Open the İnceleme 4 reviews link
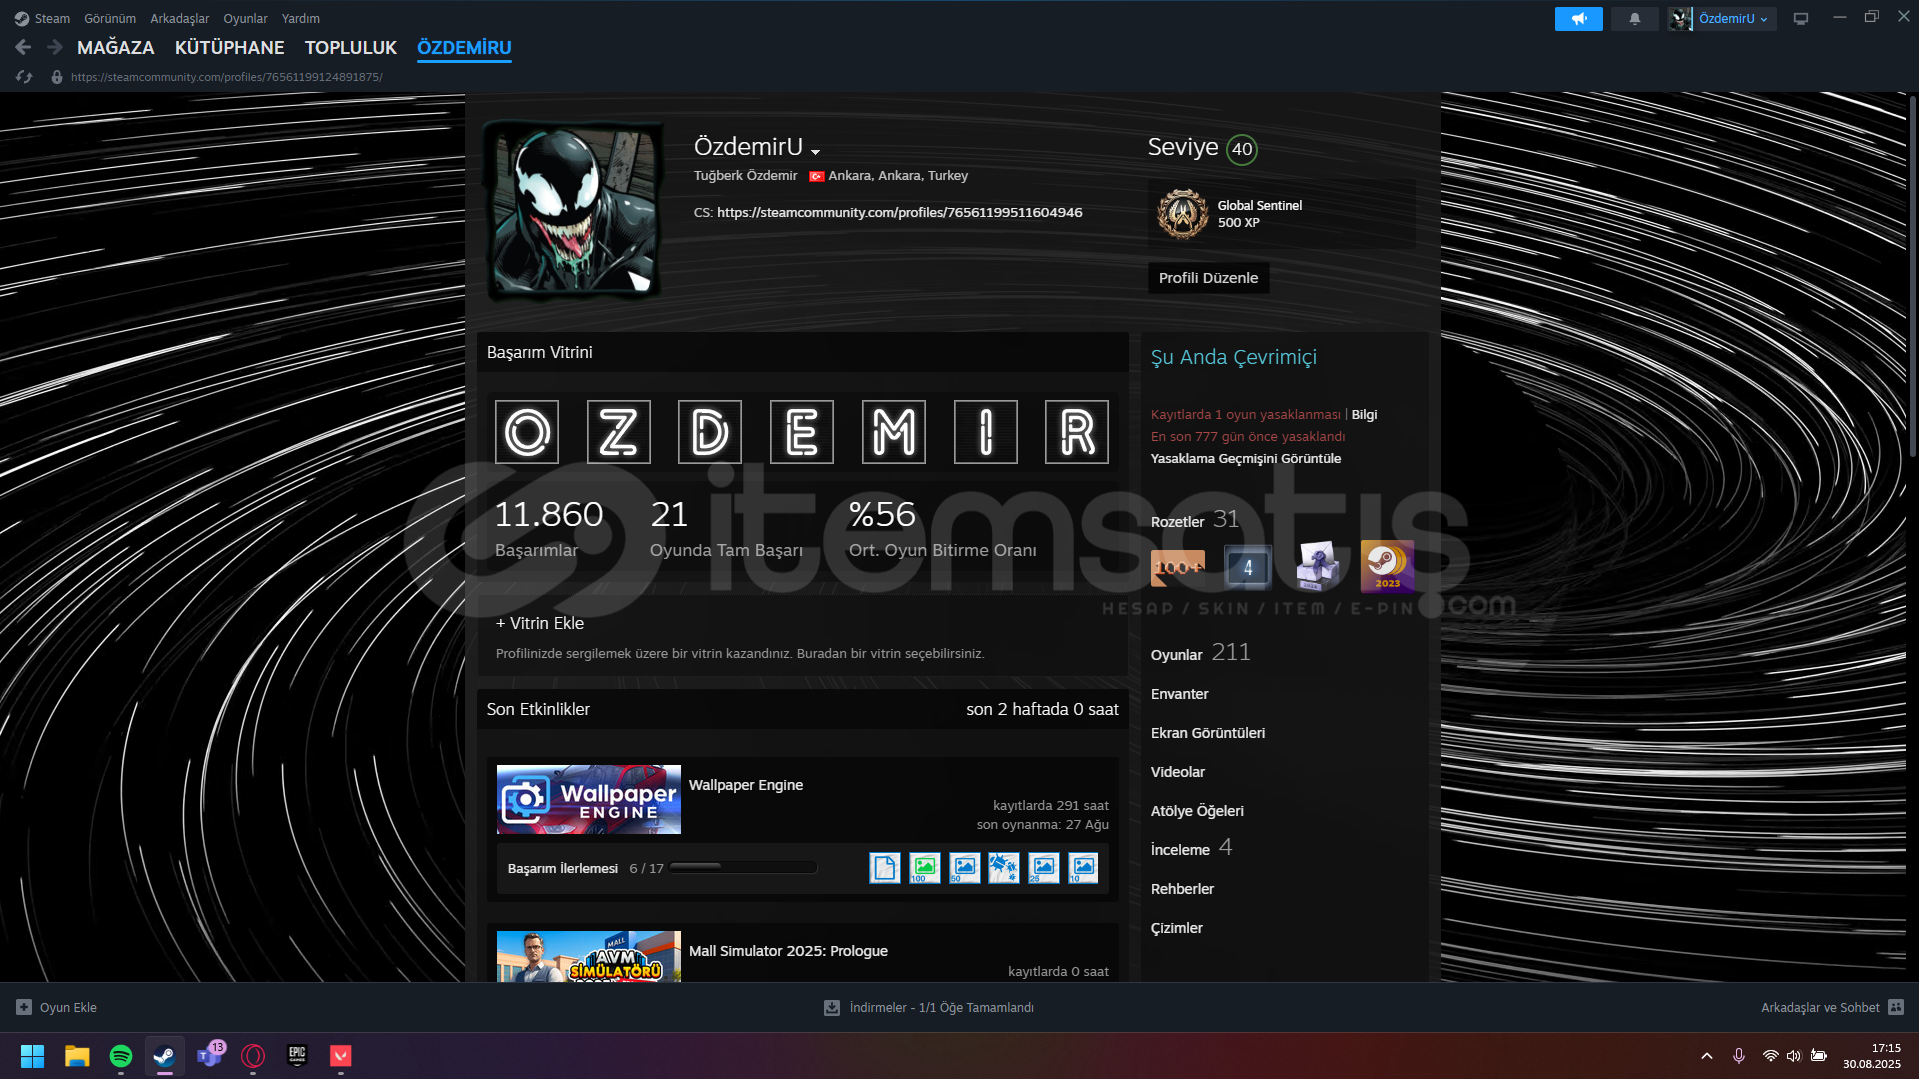This screenshot has height=1079, width=1919. (x=1191, y=848)
